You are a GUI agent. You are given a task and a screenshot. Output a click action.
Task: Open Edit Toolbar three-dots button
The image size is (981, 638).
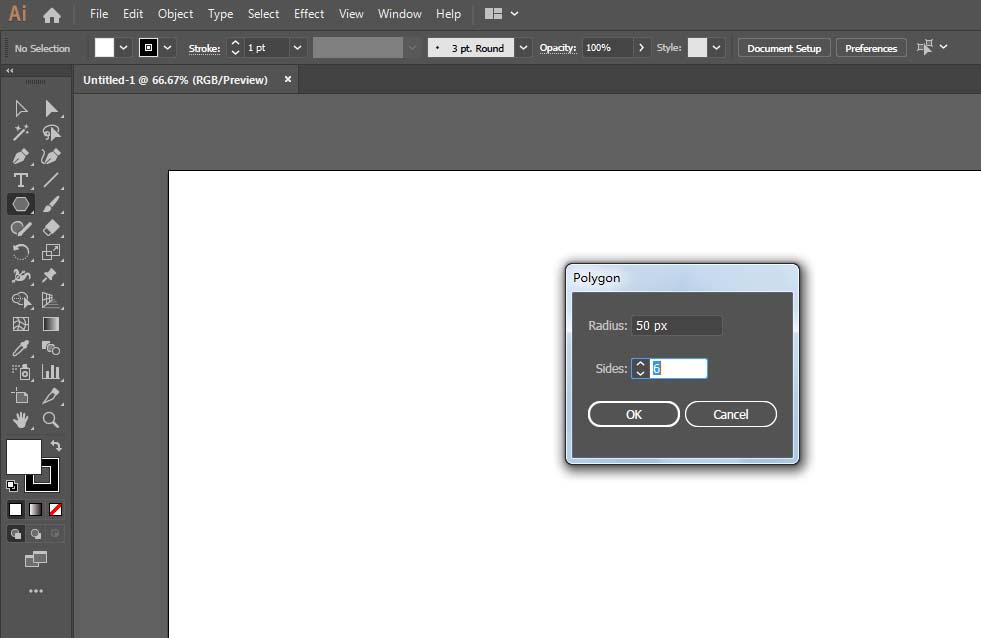36,591
